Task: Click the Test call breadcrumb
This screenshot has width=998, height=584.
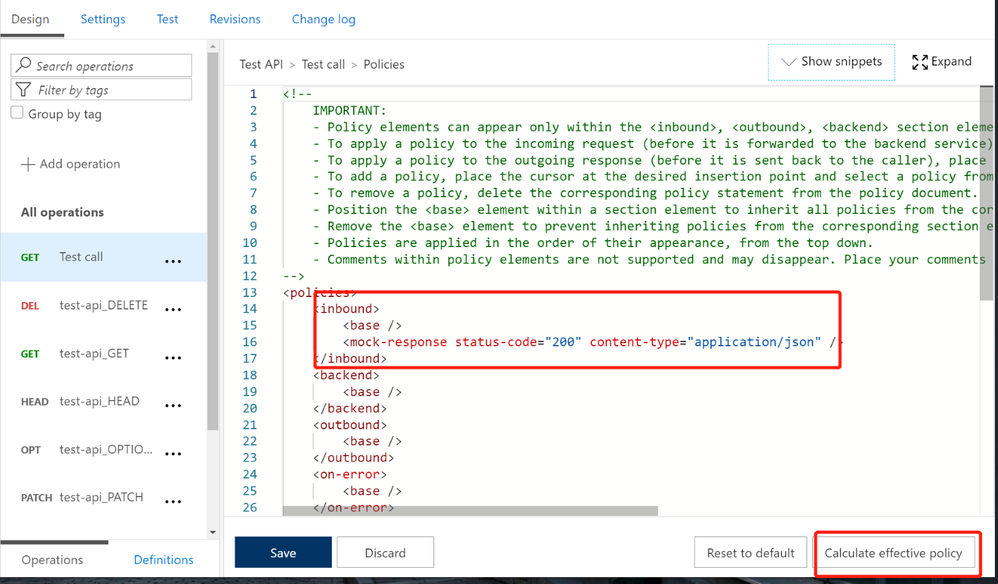Action: pos(323,64)
